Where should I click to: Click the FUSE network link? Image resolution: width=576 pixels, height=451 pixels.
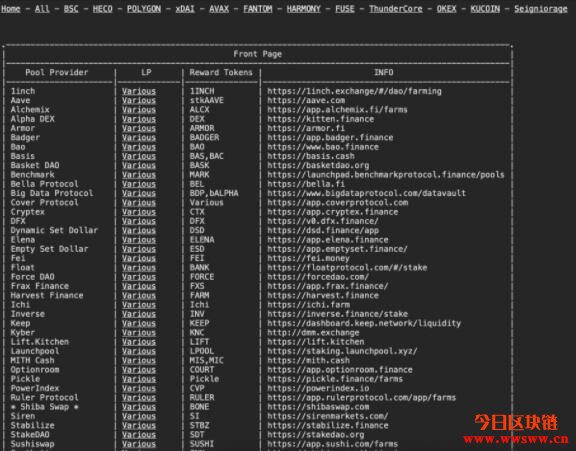tap(345, 8)
